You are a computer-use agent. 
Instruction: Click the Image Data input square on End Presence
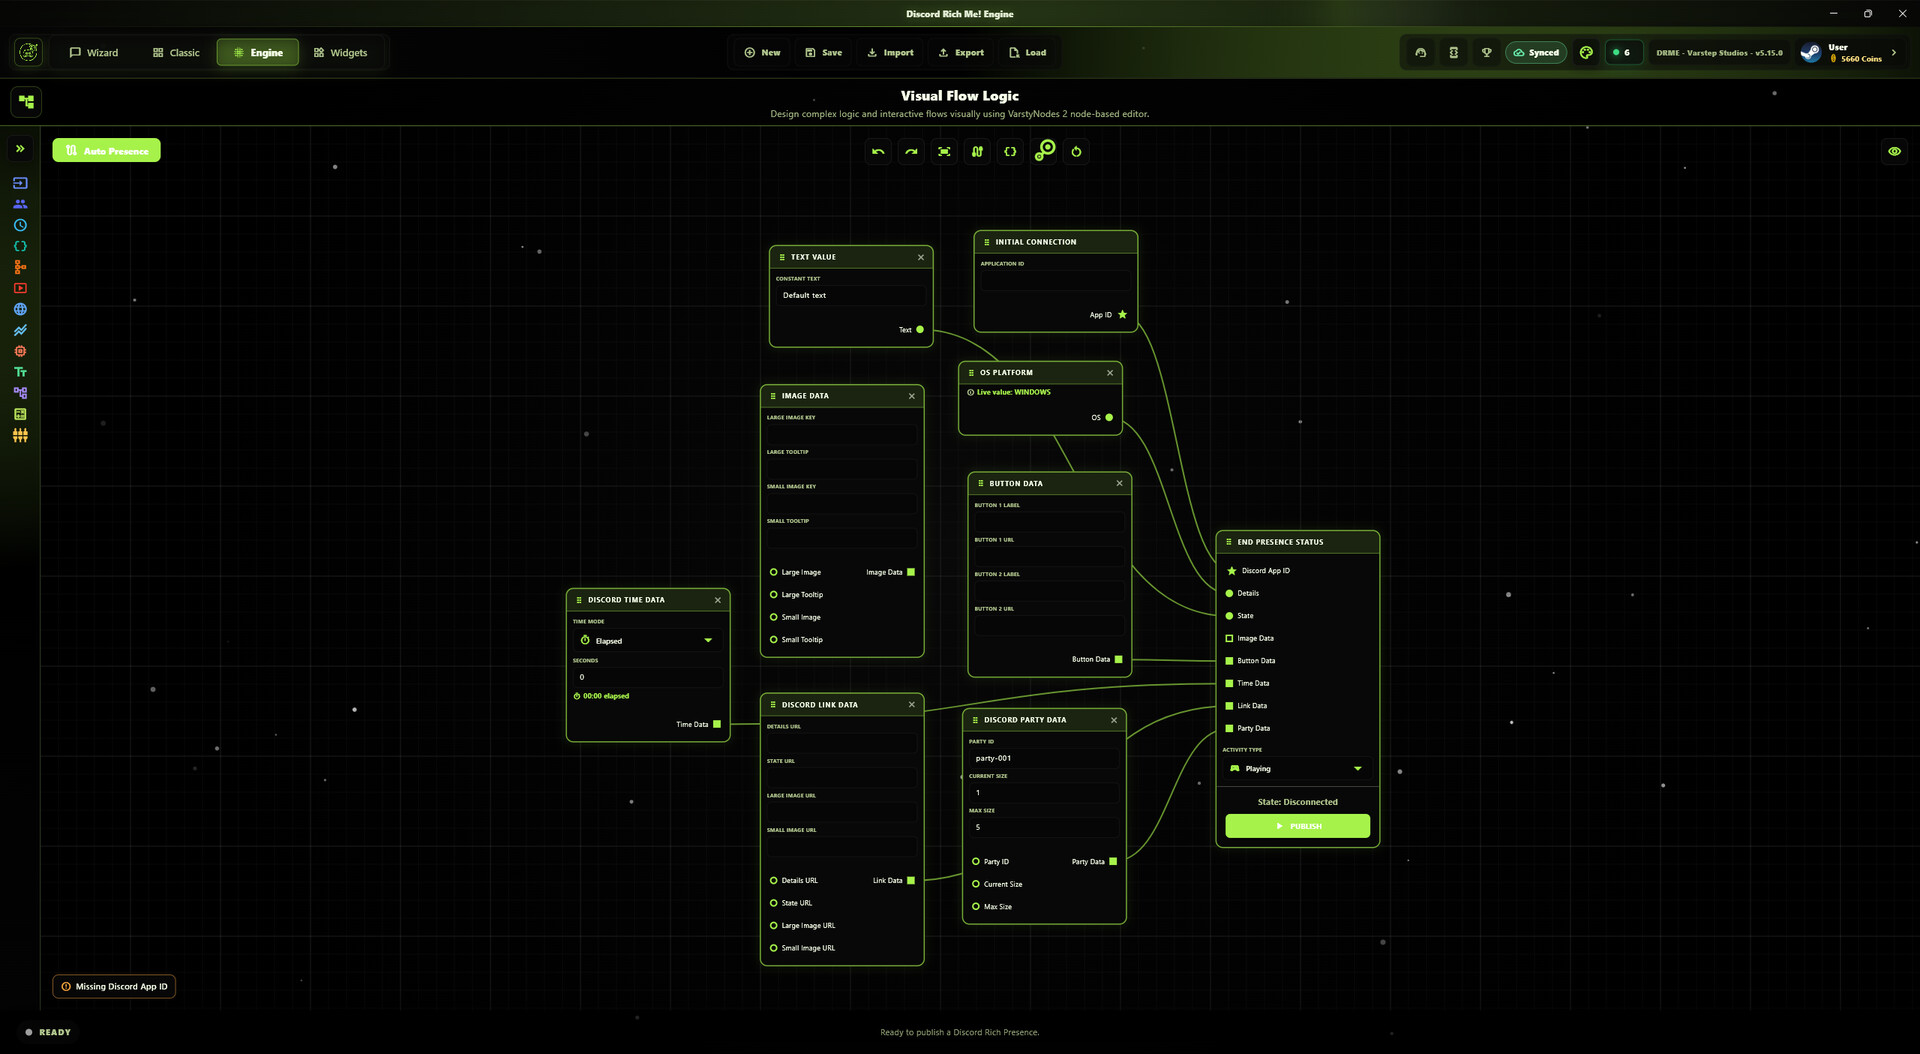(1229, 639)
